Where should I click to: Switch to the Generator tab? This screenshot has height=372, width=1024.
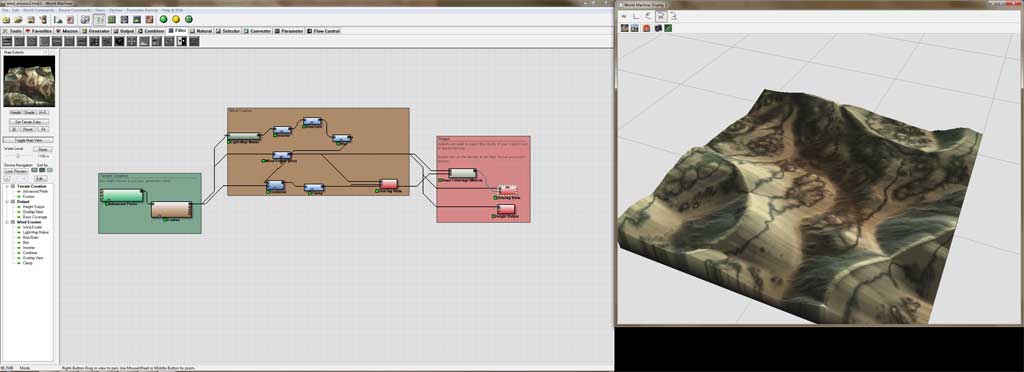coord(96,31)
